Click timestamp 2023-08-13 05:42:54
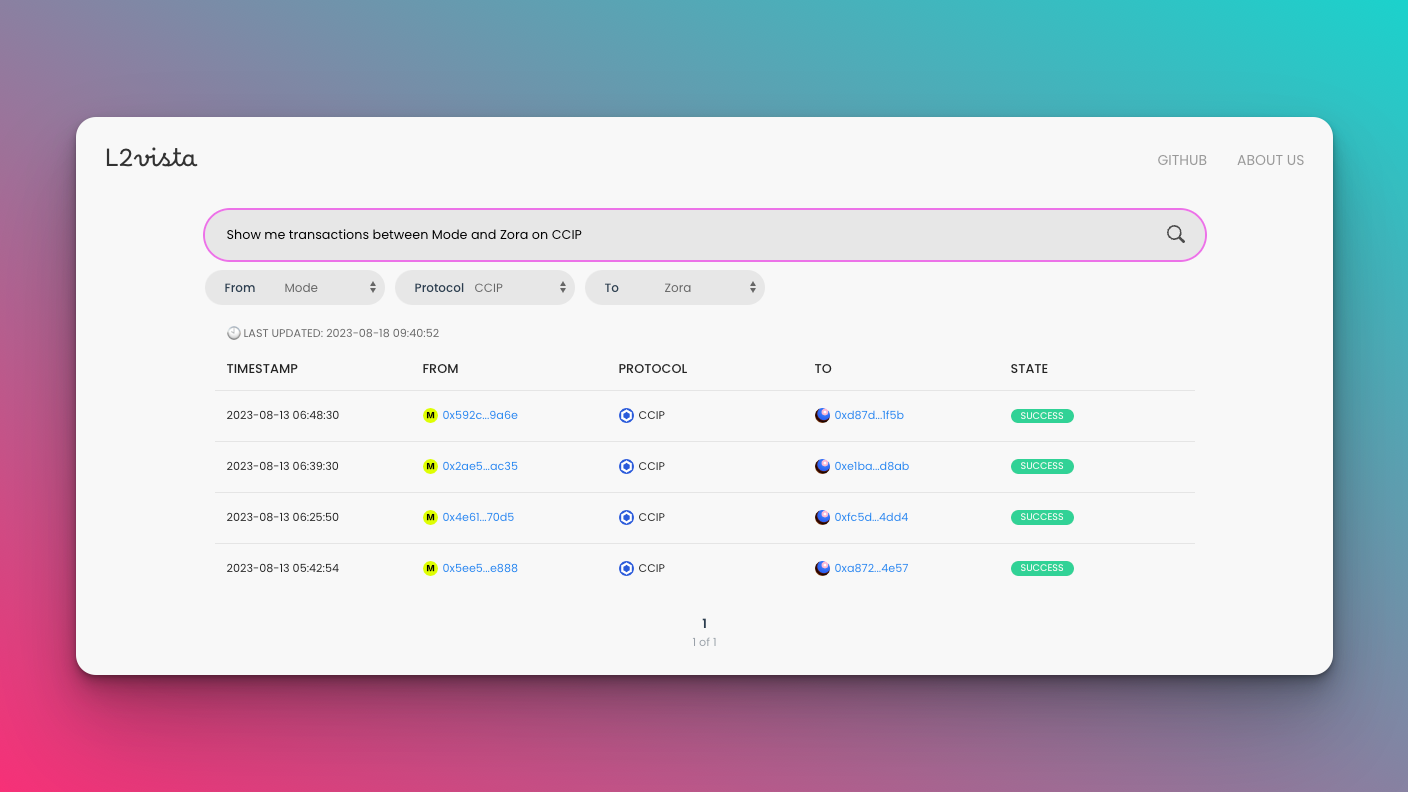Screen dimensions: 1408x792 (283, 568)
